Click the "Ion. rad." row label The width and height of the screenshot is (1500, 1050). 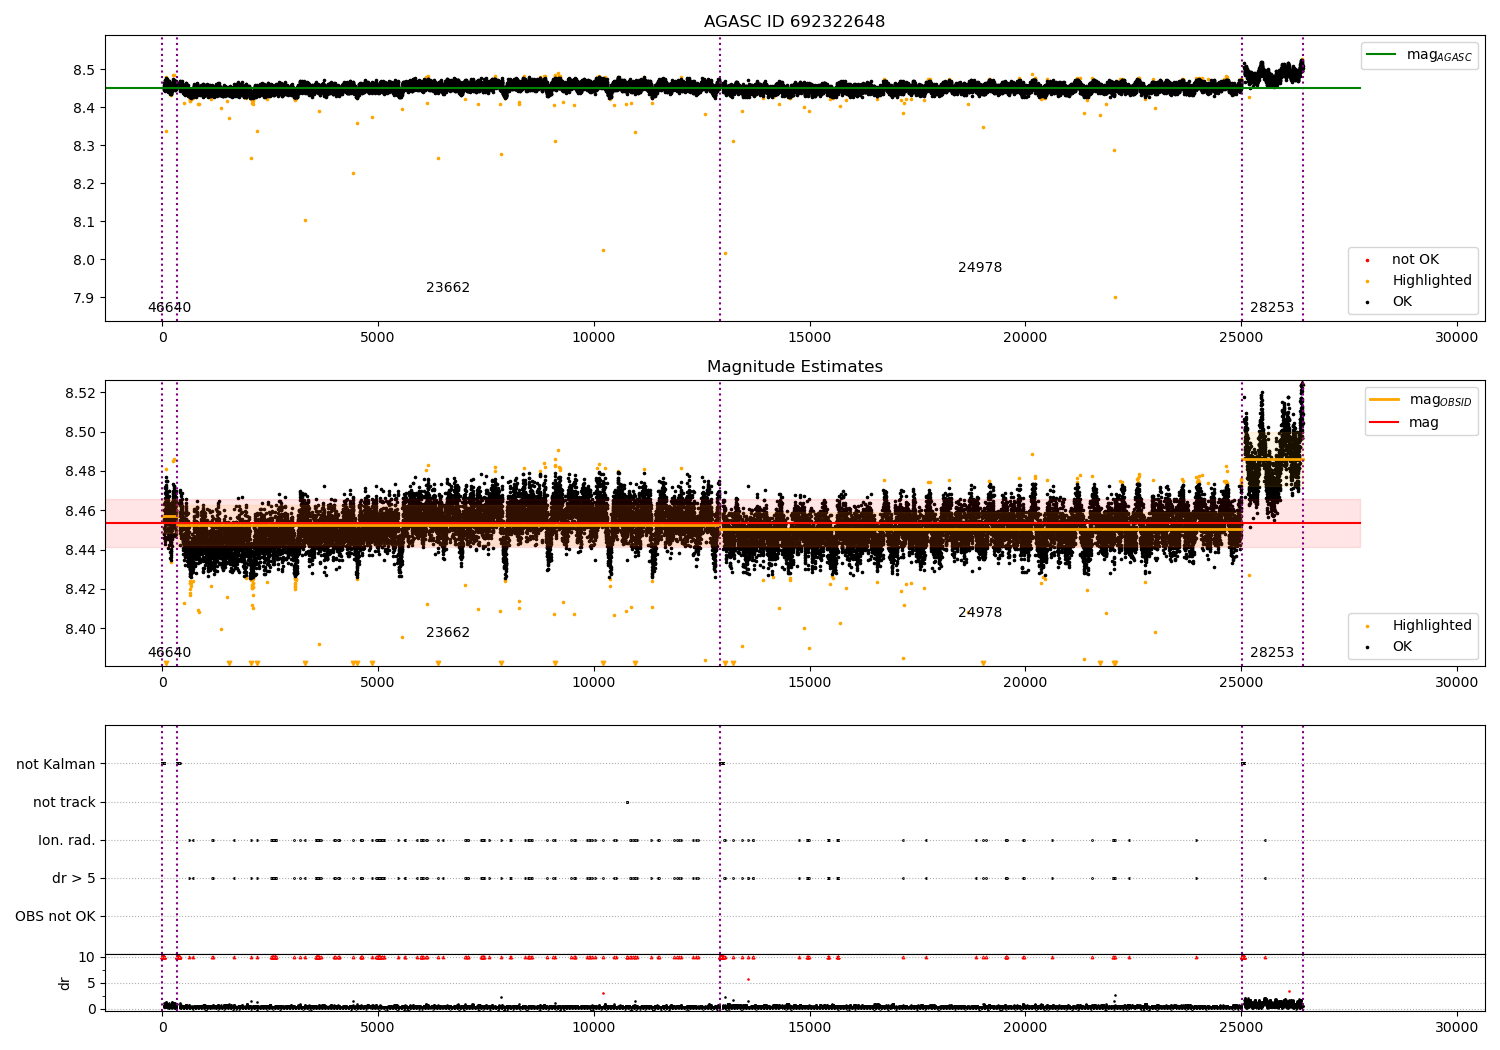click(67, 841)
